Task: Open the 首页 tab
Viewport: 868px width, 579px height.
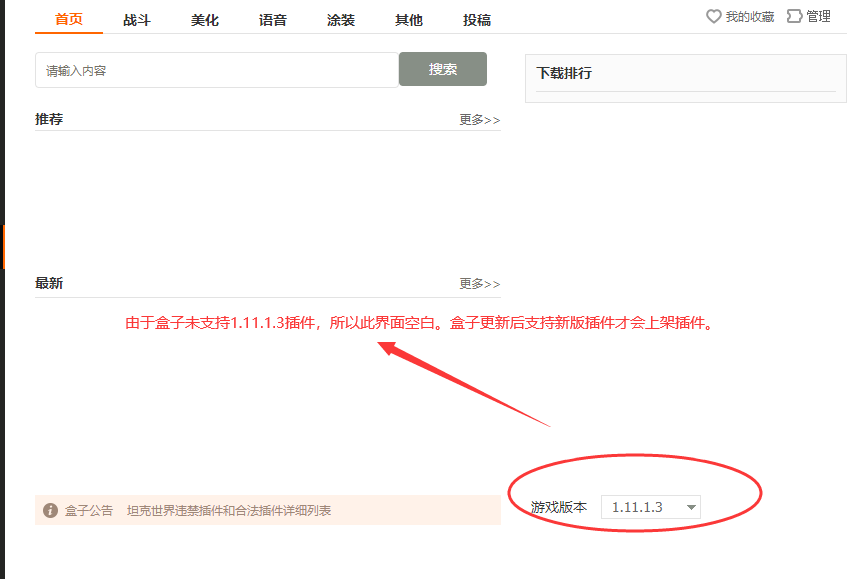Action: coord(69,19)
